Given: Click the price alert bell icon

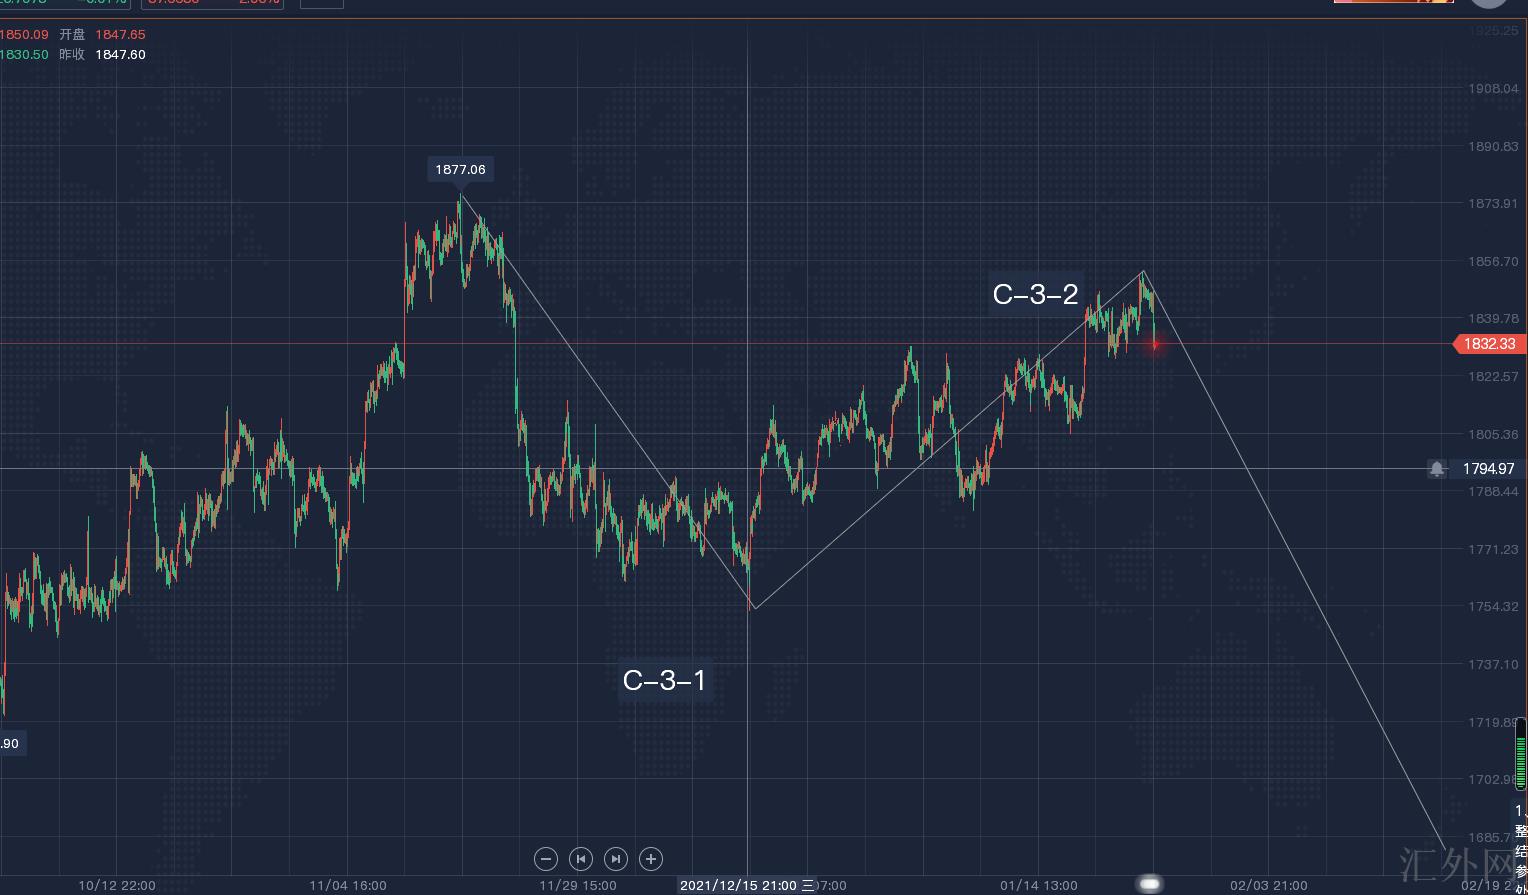Looking at the screenshot, I should click(x=1437, y=468).
